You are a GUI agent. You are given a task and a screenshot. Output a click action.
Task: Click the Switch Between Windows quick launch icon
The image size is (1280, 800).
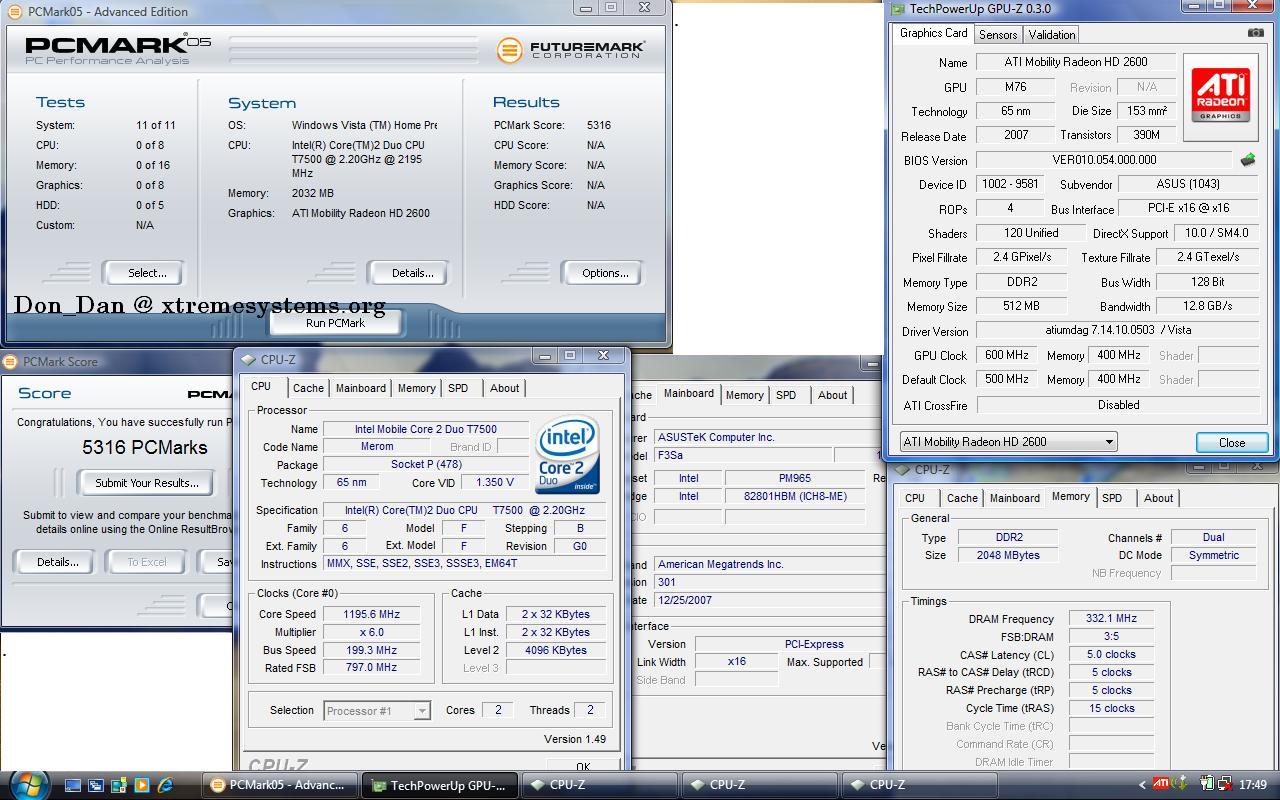[96, 786]
